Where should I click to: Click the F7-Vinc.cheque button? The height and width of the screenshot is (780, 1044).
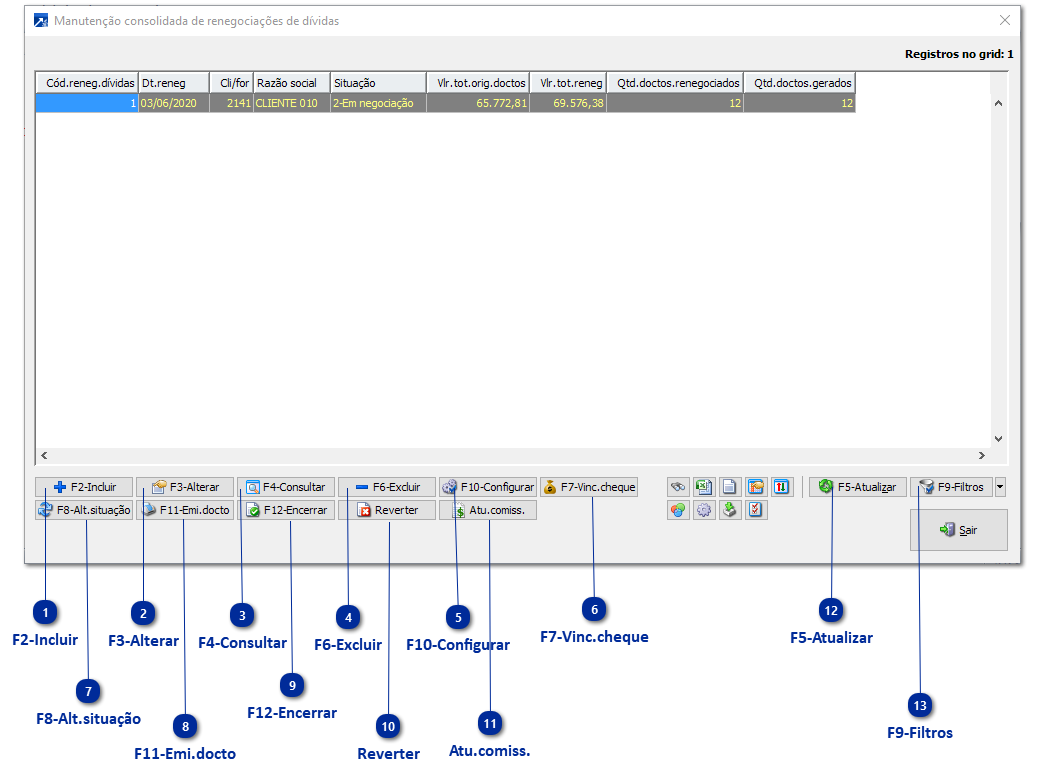pos(589,487)
